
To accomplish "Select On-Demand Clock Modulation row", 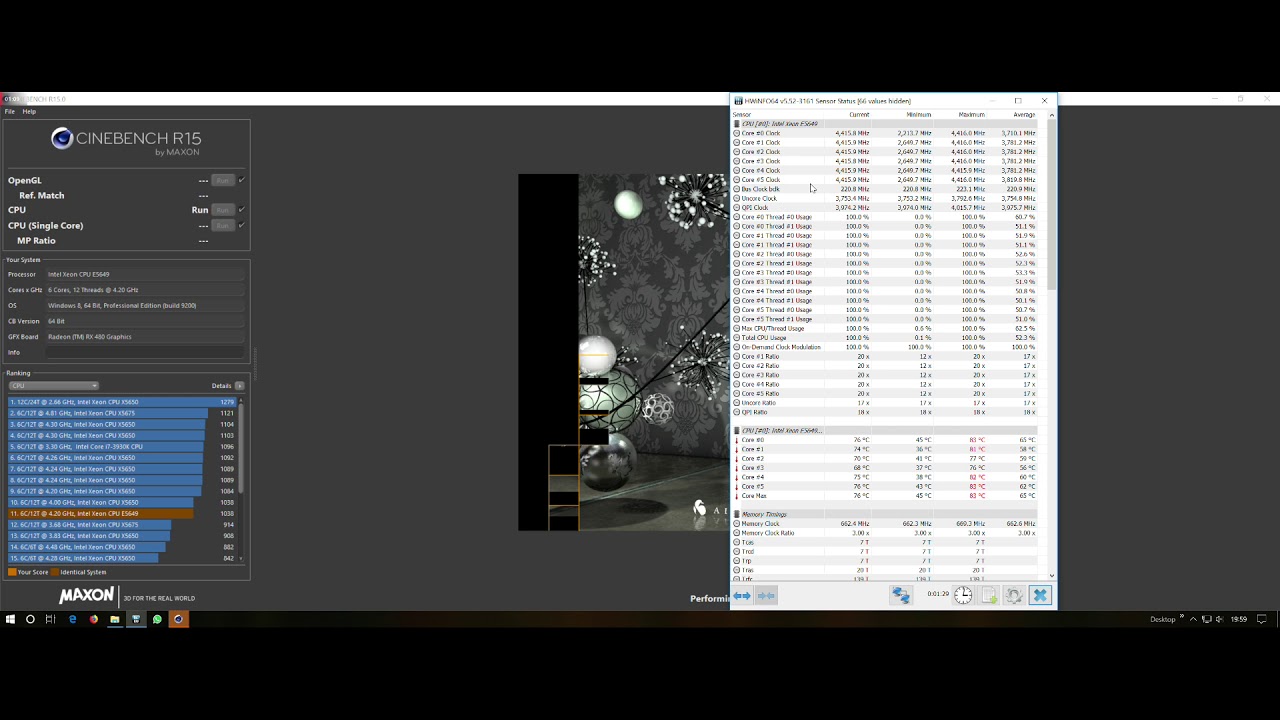I will [885, 347].
